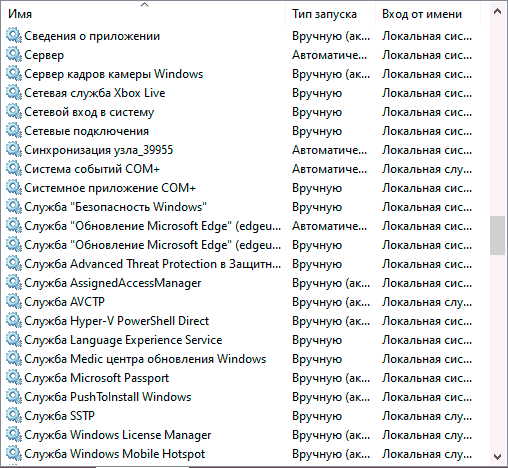Click Автоматиче... of Синхронизация узла_39955
Screen dimensions: 508x468
(x=329, y=150)
